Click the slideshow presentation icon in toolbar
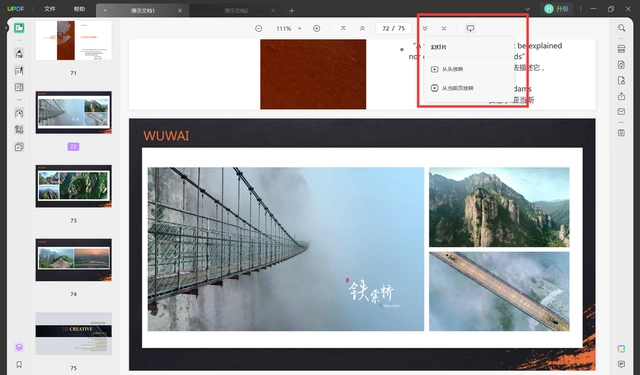 (x=470, y=28)
